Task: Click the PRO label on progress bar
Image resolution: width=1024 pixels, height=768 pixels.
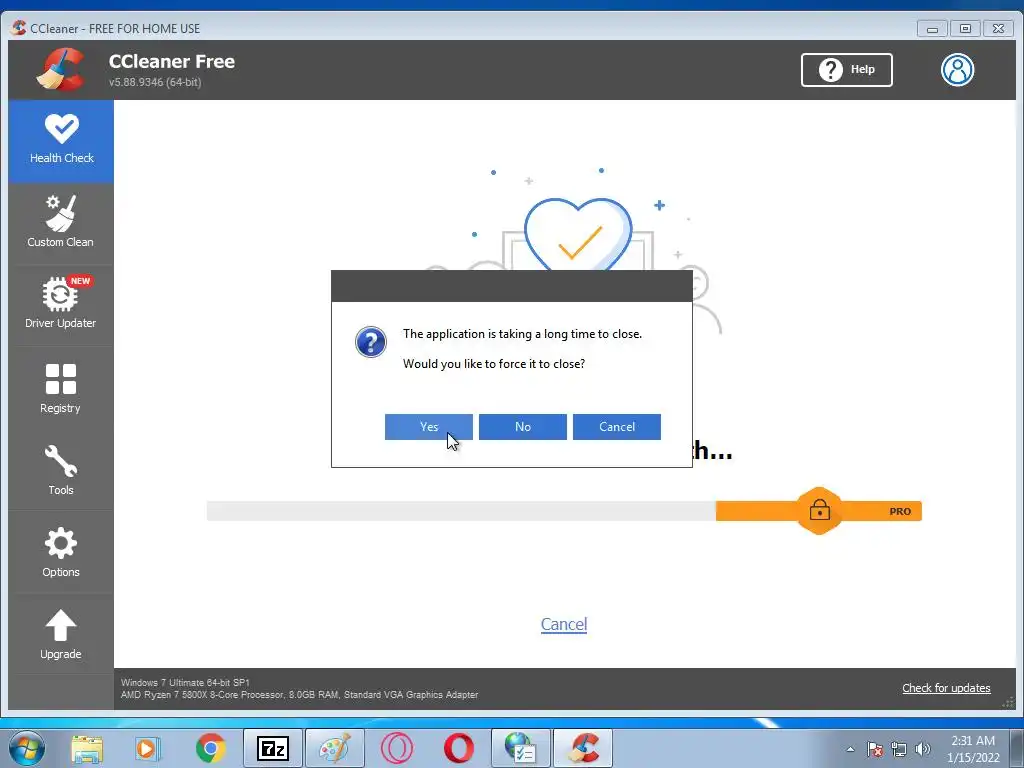Action: click(x=900, y=511)
